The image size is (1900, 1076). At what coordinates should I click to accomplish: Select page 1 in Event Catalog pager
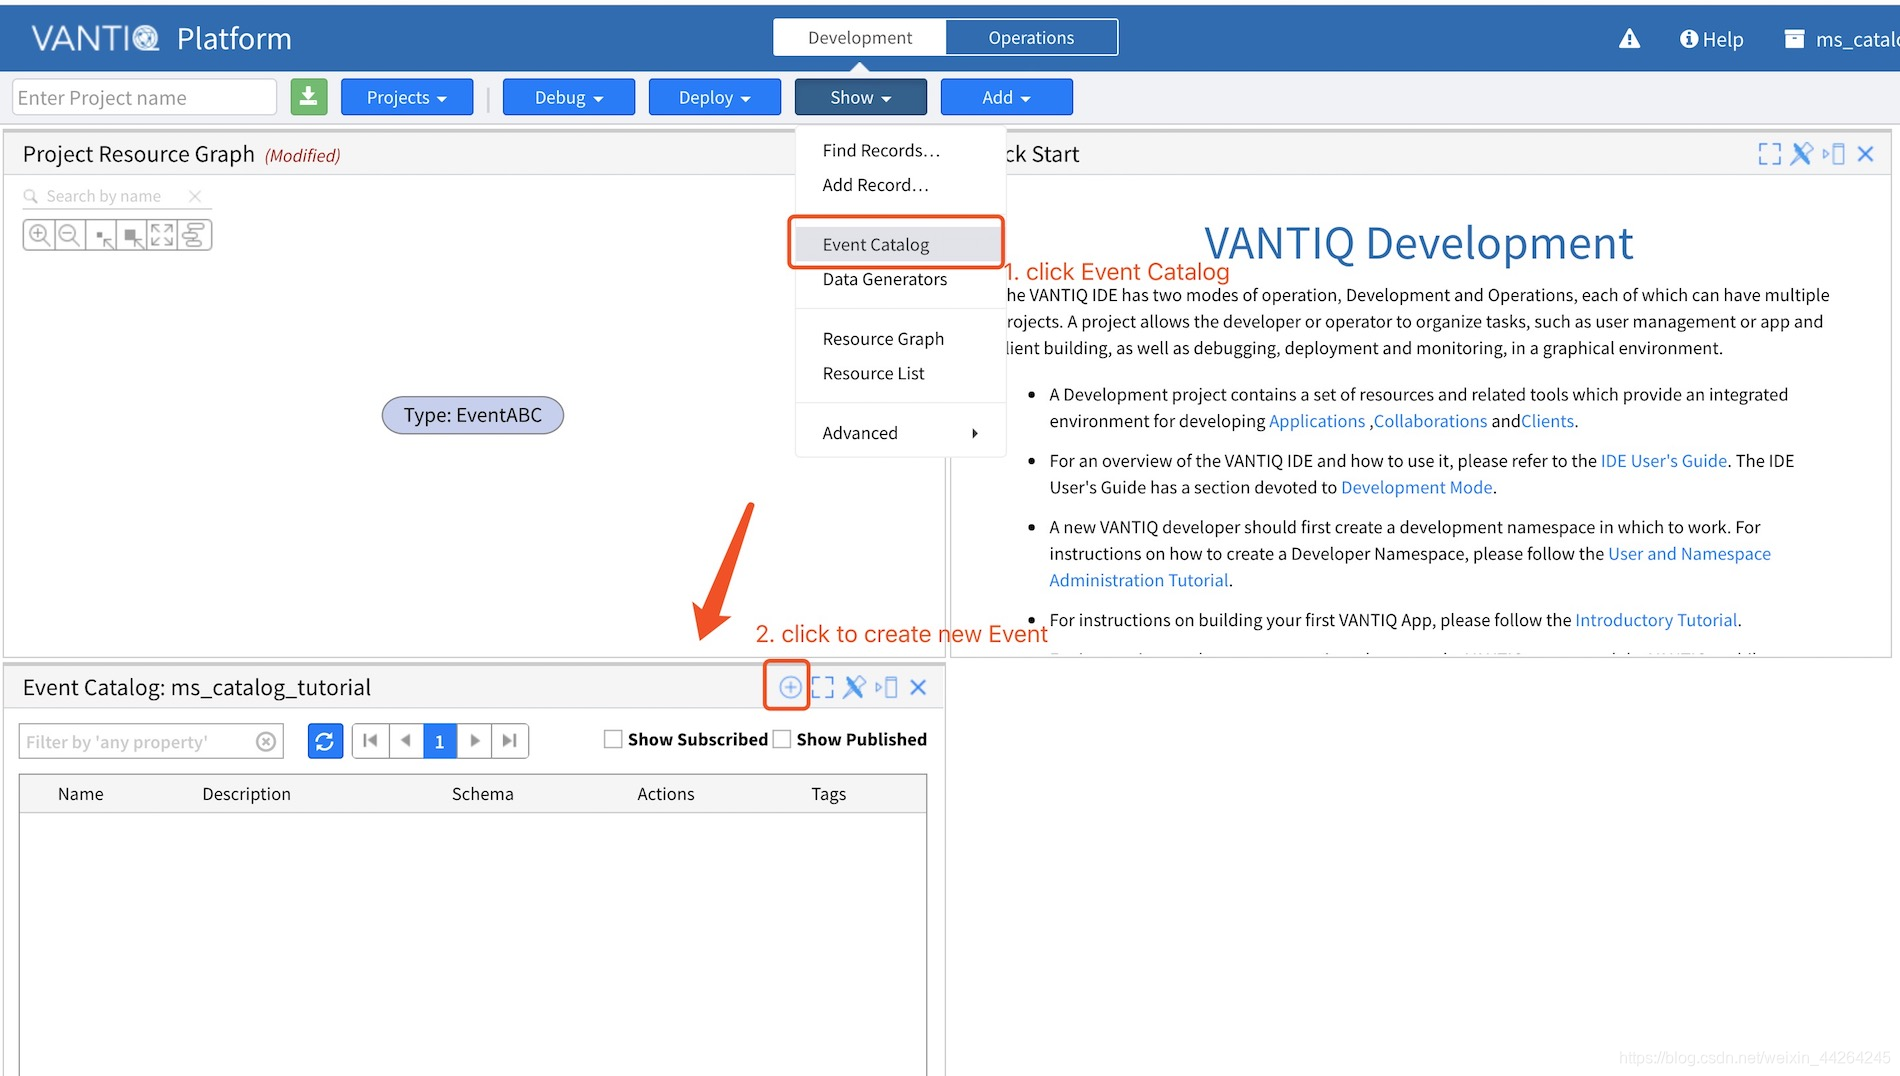440,741
